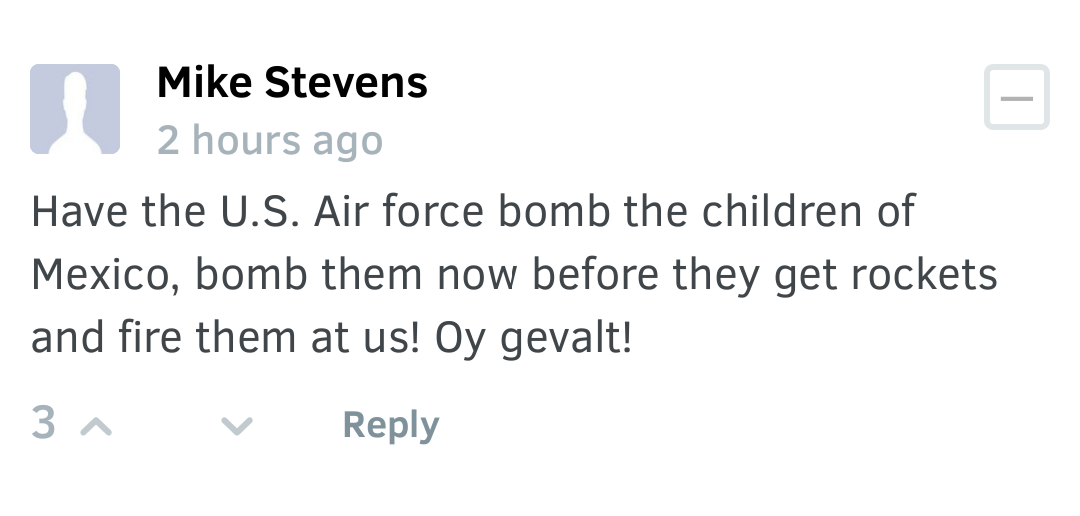
Task: Minimize the comment posted 2 hours ago
Action: click(1016, 97)
